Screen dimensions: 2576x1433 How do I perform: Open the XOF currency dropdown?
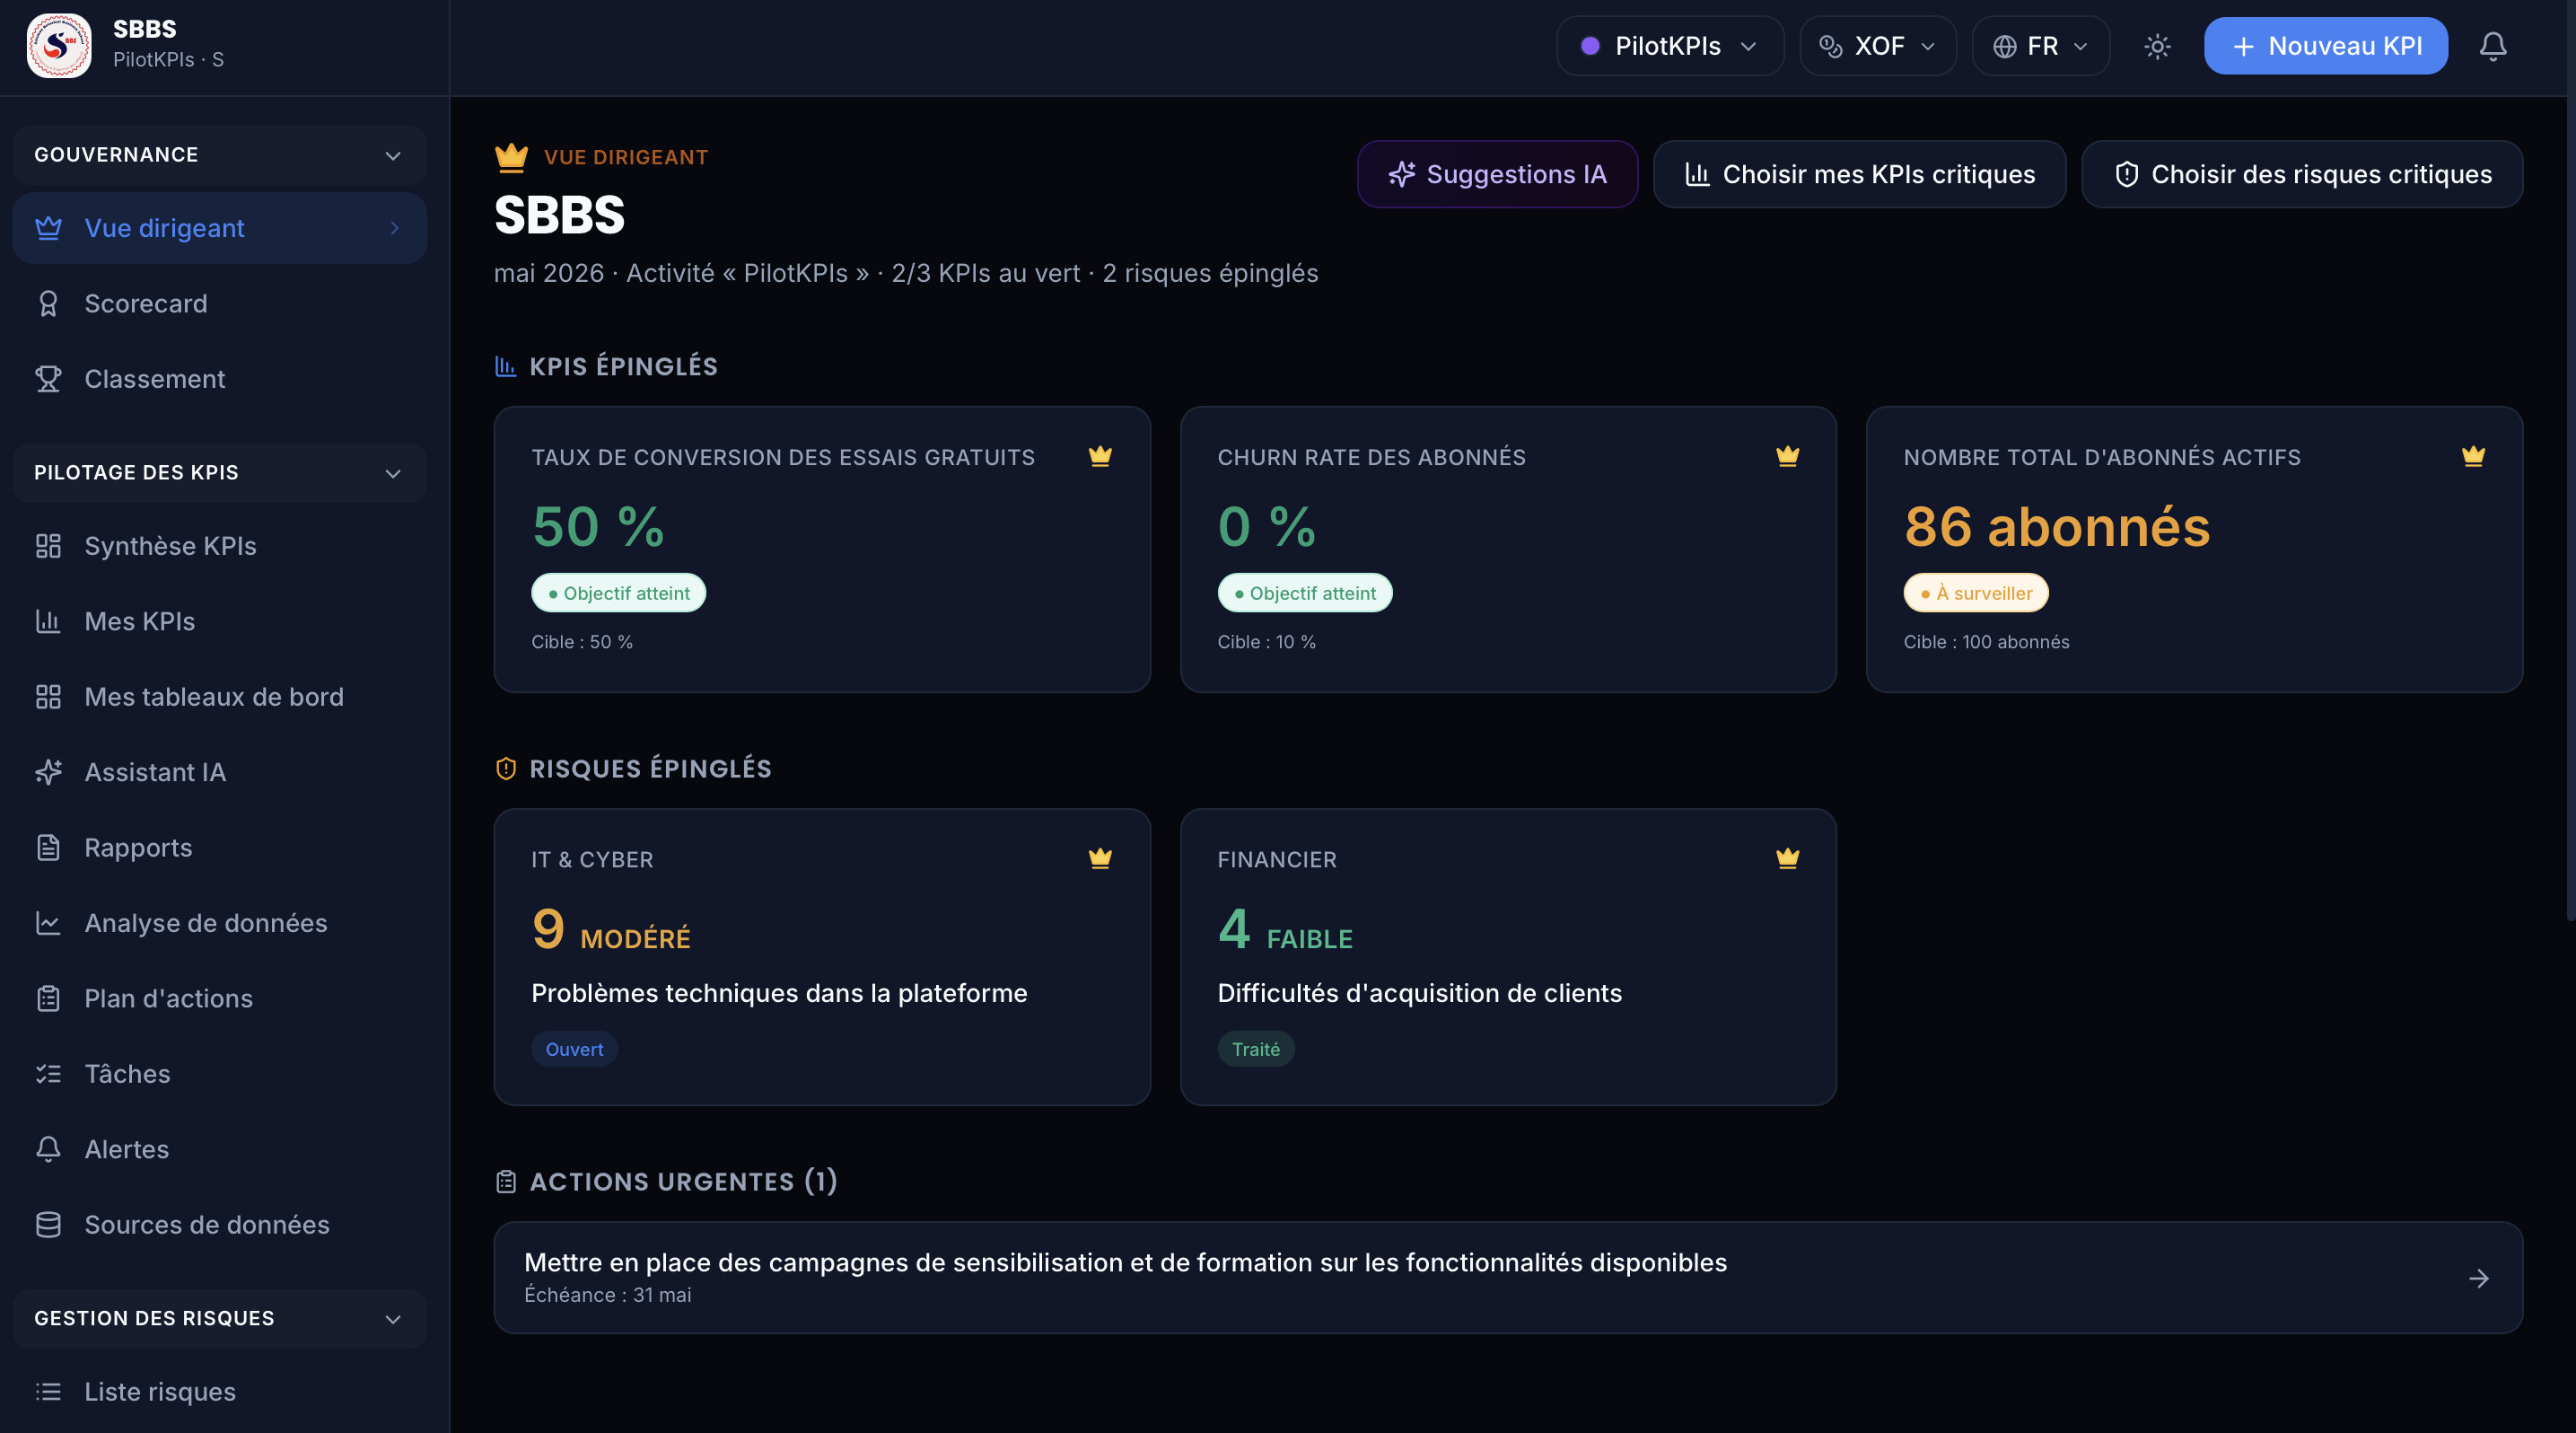(x=1878, y=46)
